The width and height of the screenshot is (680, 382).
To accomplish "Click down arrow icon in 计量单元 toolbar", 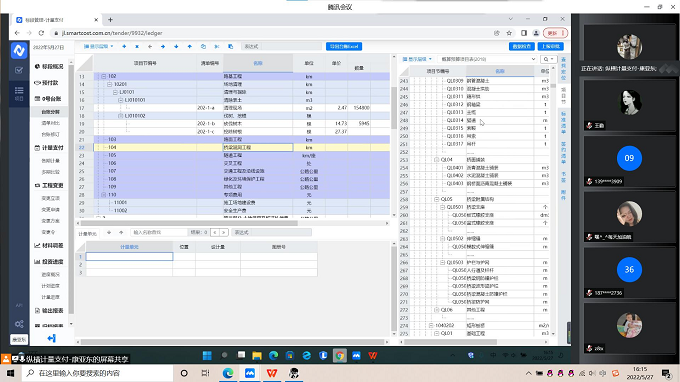I will [x=109, y=233].
